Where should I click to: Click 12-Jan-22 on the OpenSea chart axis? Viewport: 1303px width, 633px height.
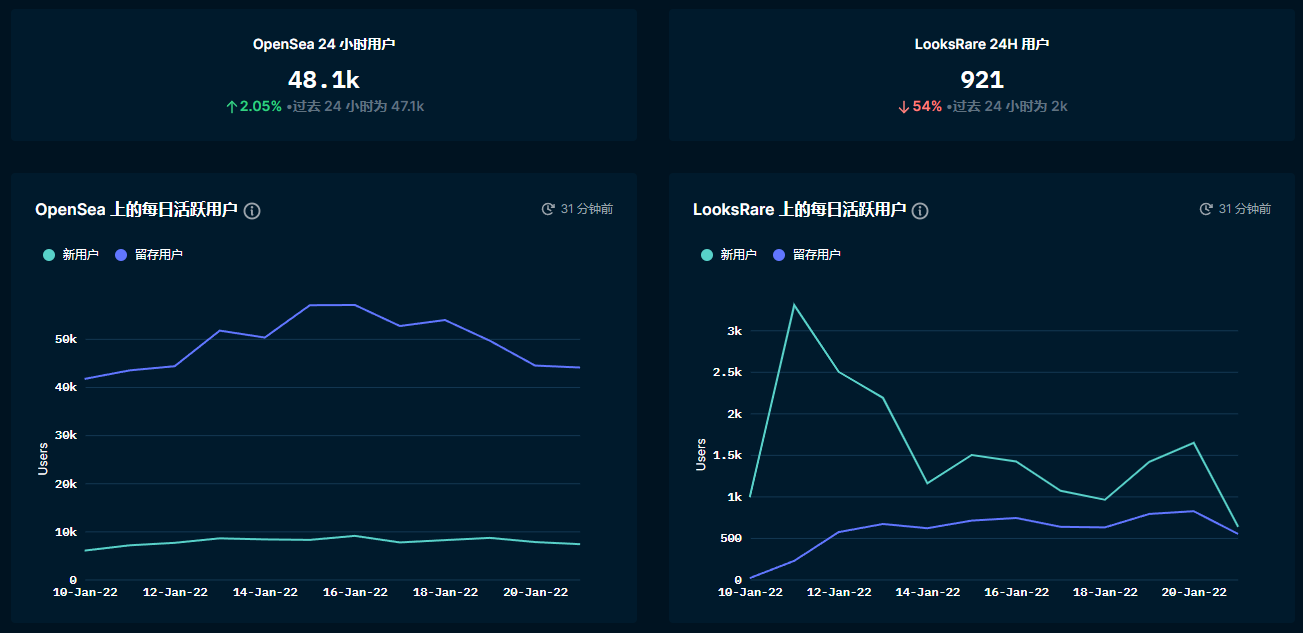pos(175,592)
